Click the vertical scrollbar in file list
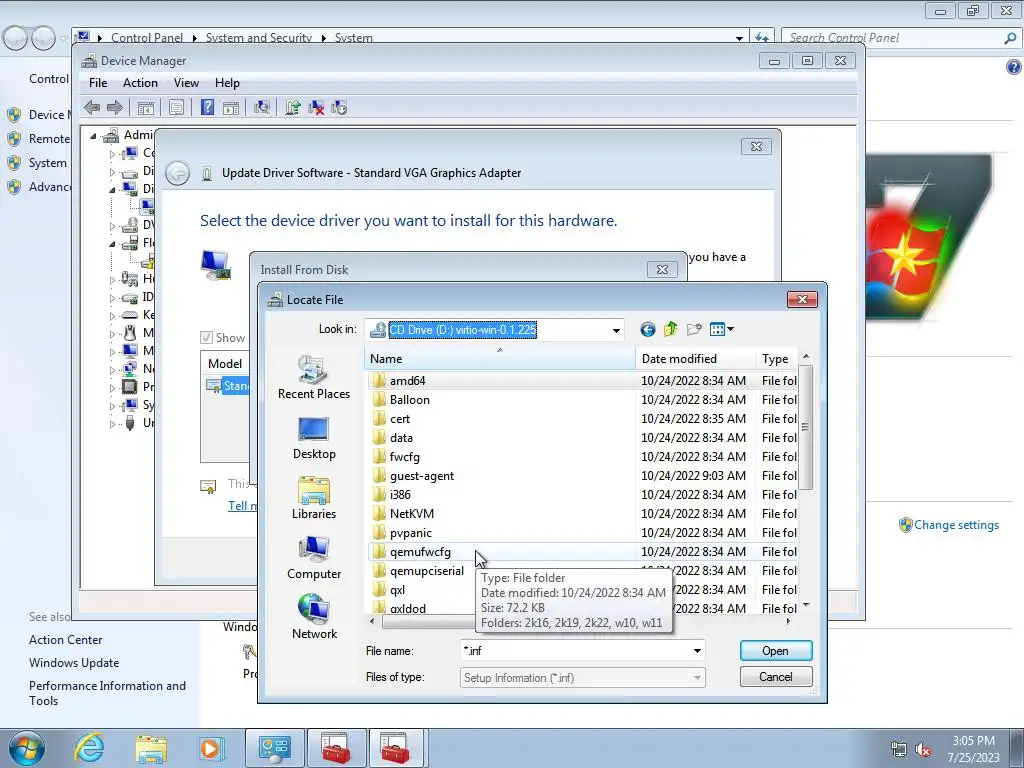This screenshot has height=768, width=1024. pyautogui.click(x=806, y=428)
